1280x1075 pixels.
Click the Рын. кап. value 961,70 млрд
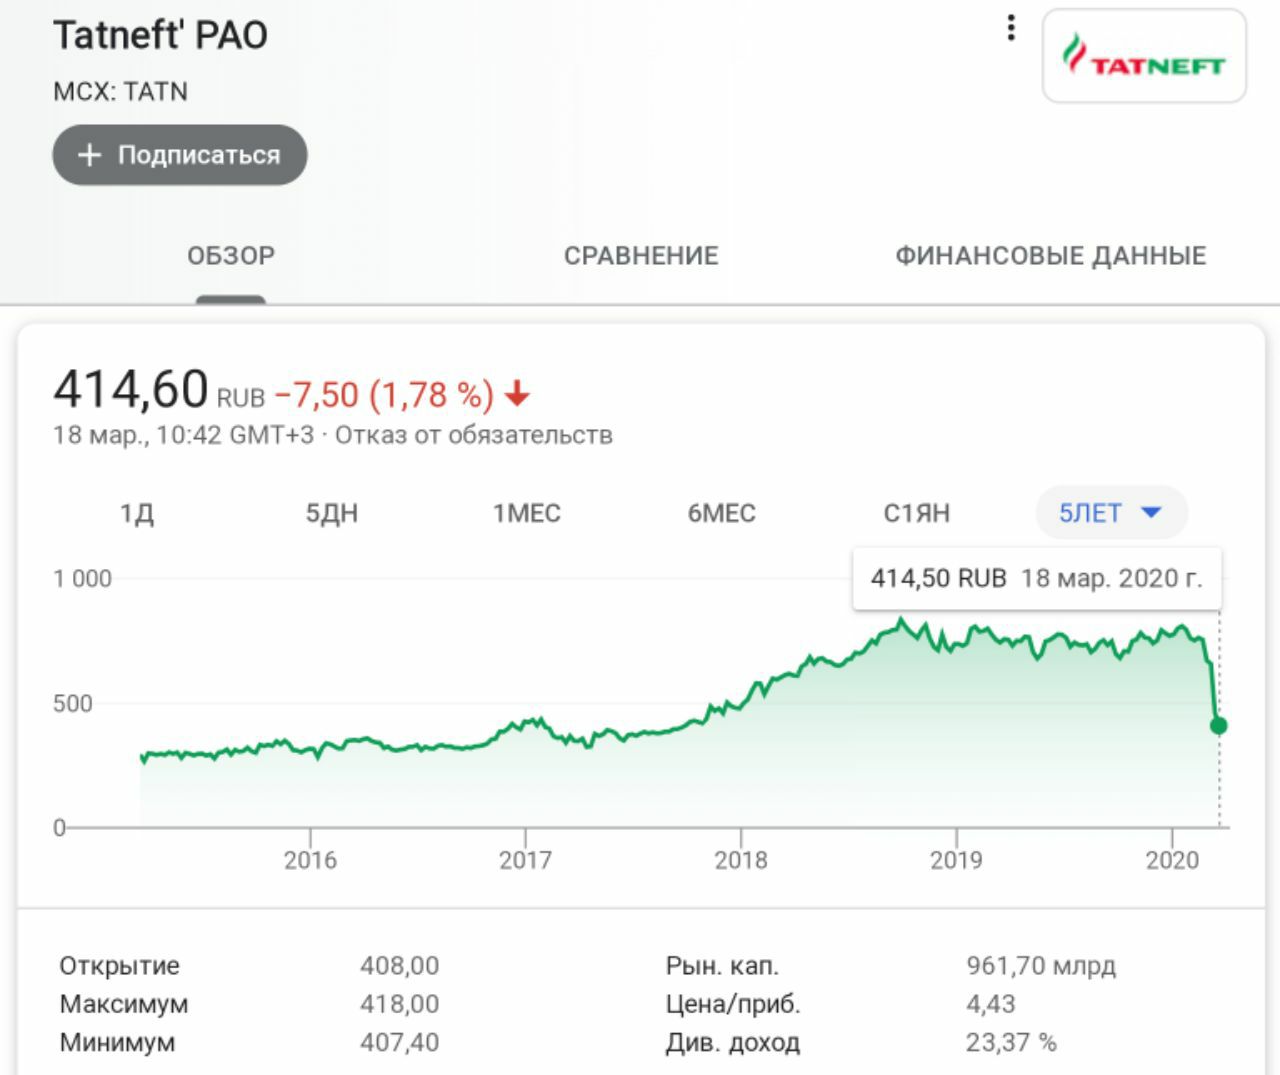[x=1041, y=966]
